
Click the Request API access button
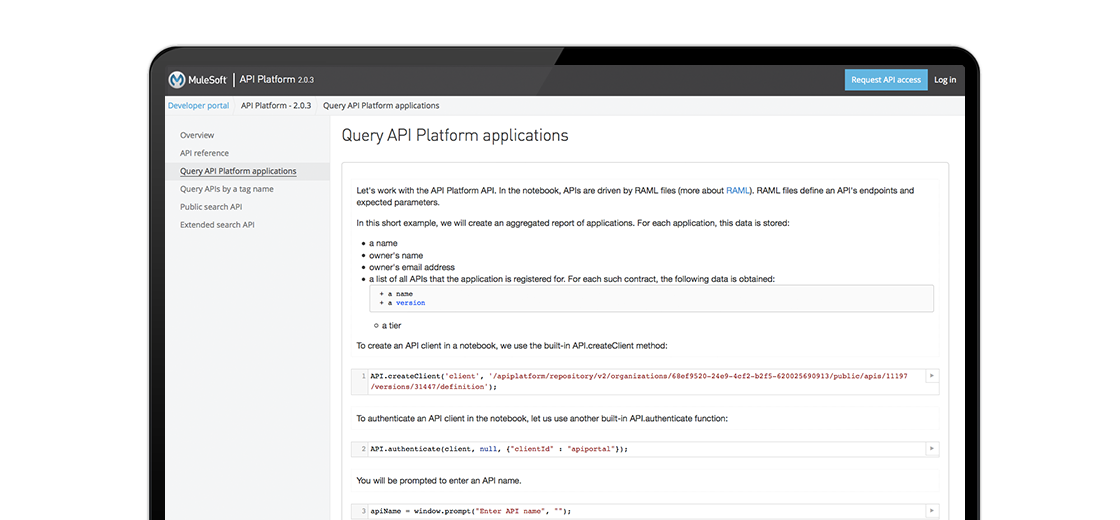click(886, 80)
